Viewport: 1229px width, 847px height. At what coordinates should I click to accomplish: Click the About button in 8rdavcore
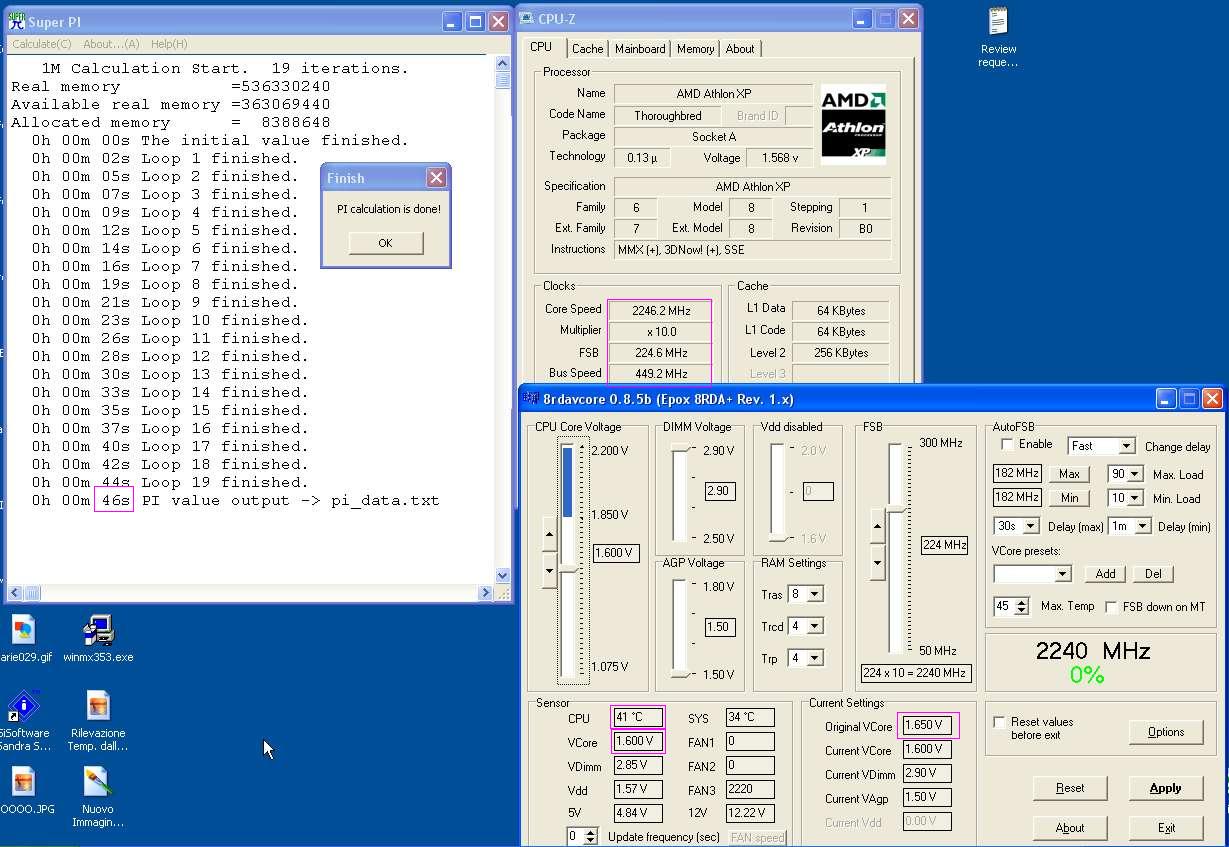tap(1069, 828)
